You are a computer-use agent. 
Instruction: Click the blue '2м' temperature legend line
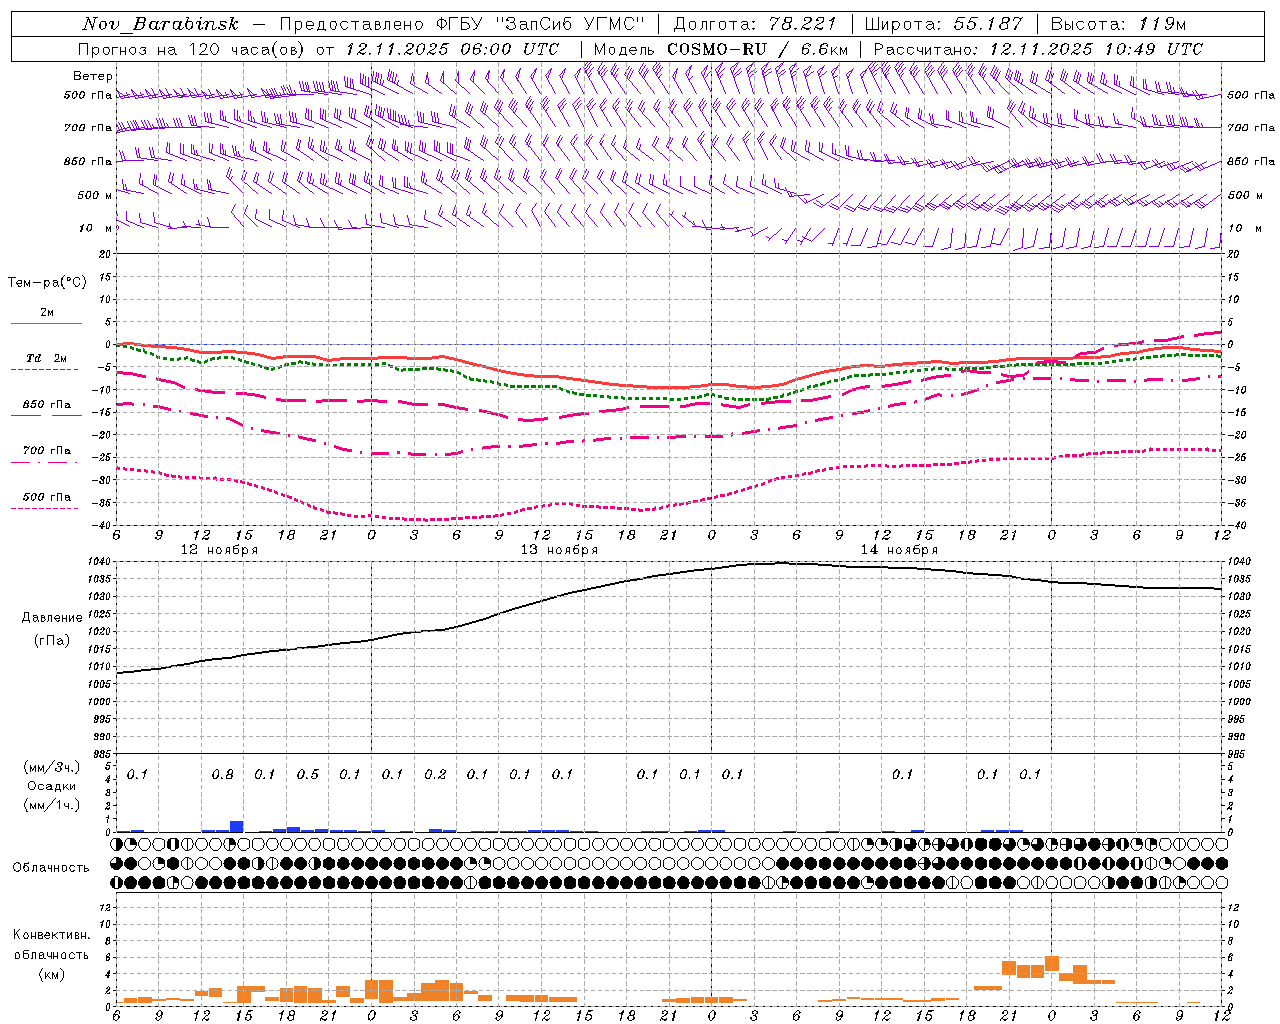(46, 323)
